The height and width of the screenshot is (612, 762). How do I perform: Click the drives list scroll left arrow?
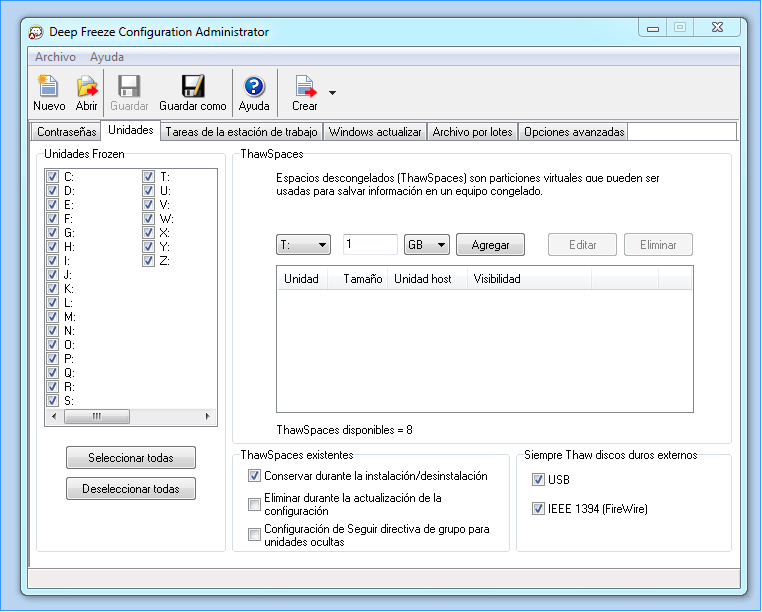pos(54,417)
